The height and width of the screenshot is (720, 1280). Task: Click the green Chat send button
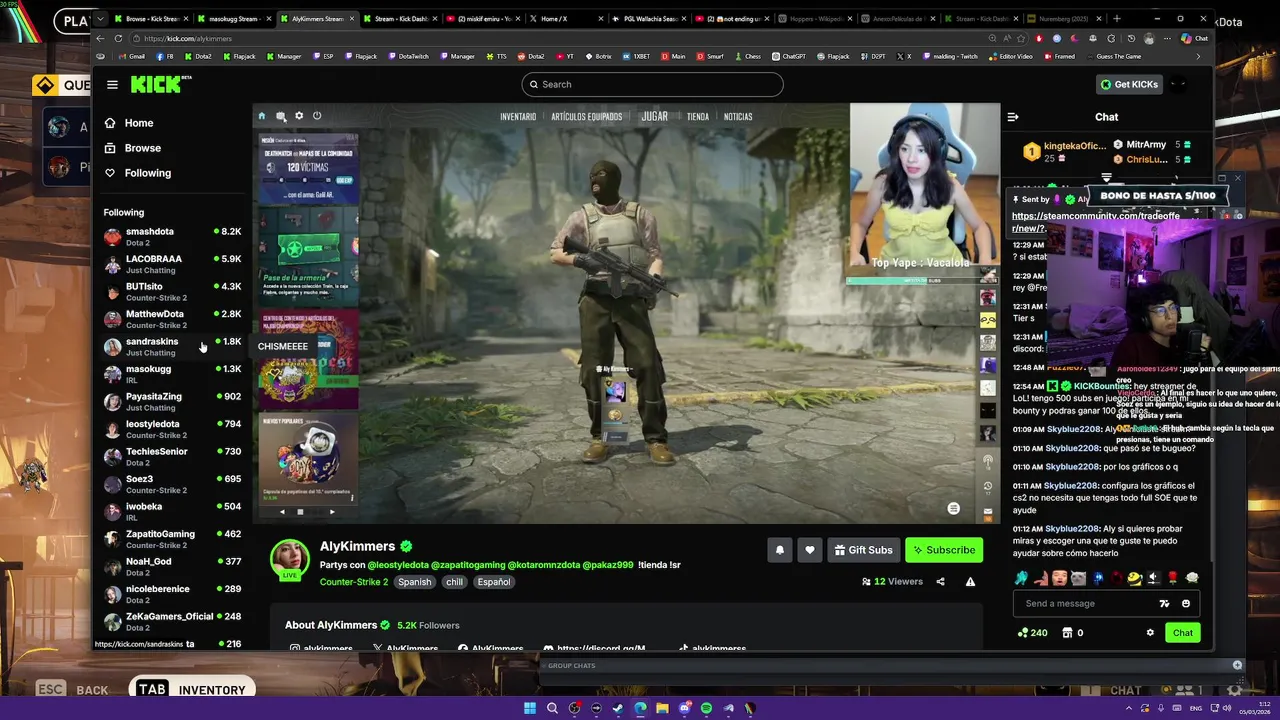pyautogui.click(x=1183, y=632)
